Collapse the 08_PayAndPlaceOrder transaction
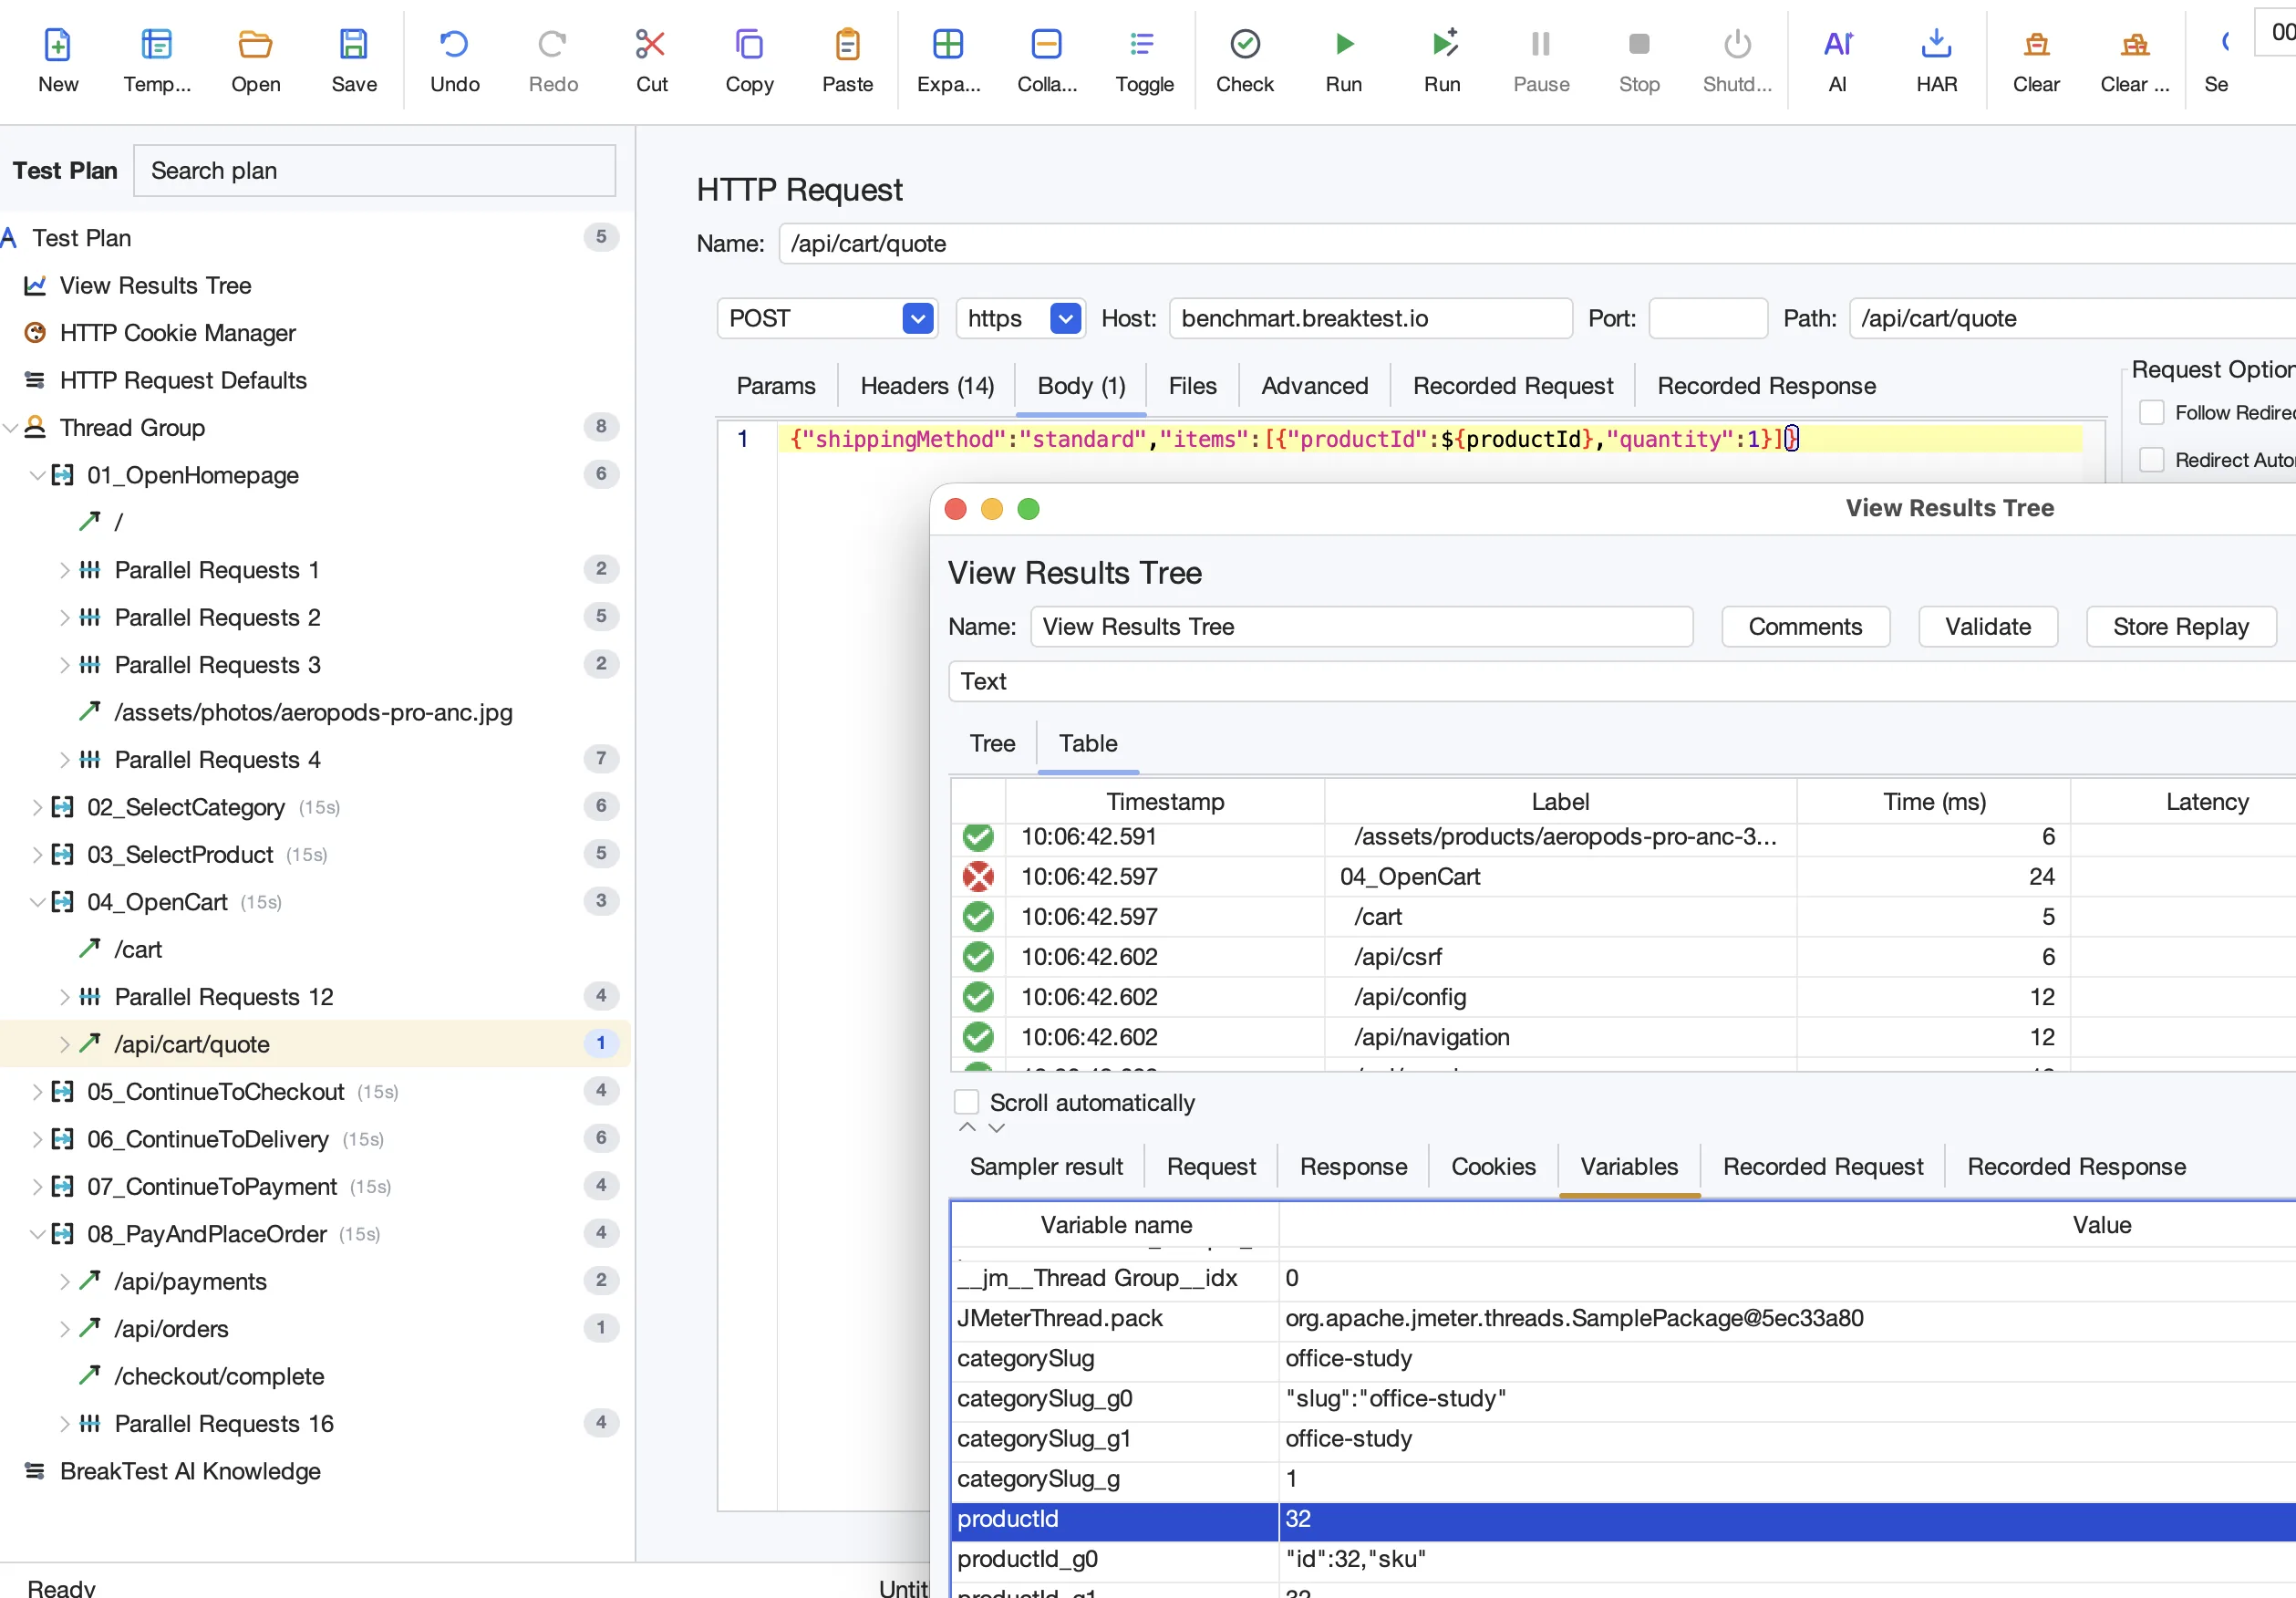Viewport: 2296px width, 1598px height. 37,1234
